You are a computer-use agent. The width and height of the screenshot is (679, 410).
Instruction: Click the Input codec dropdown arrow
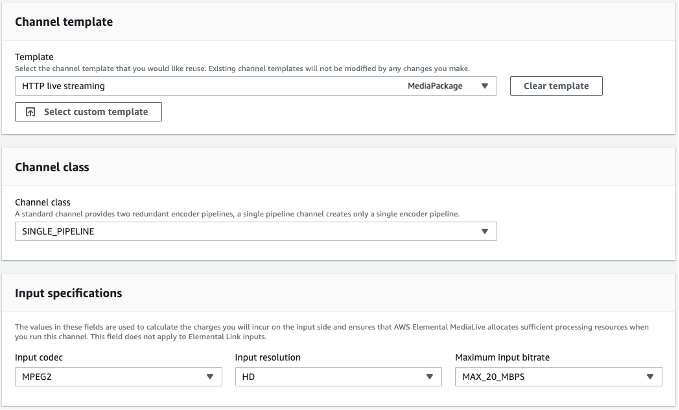click(210, 377)
